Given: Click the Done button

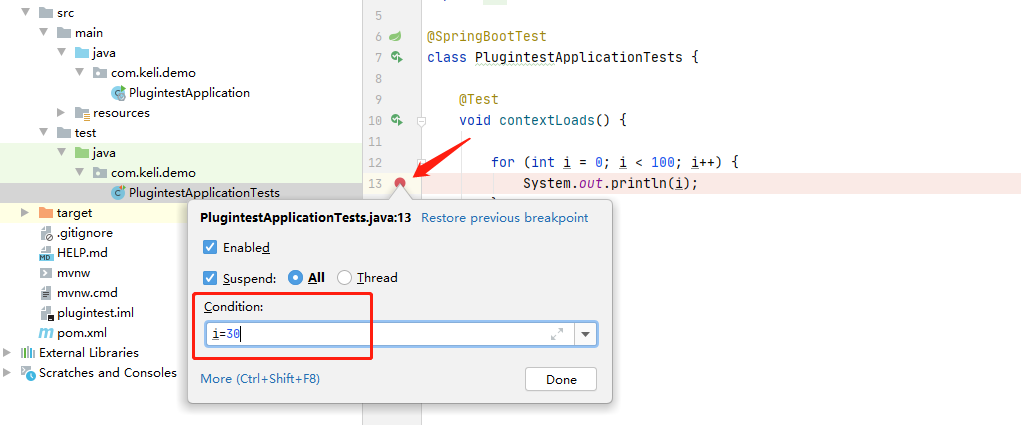Looking at the screenshot, I should (561, 379).
